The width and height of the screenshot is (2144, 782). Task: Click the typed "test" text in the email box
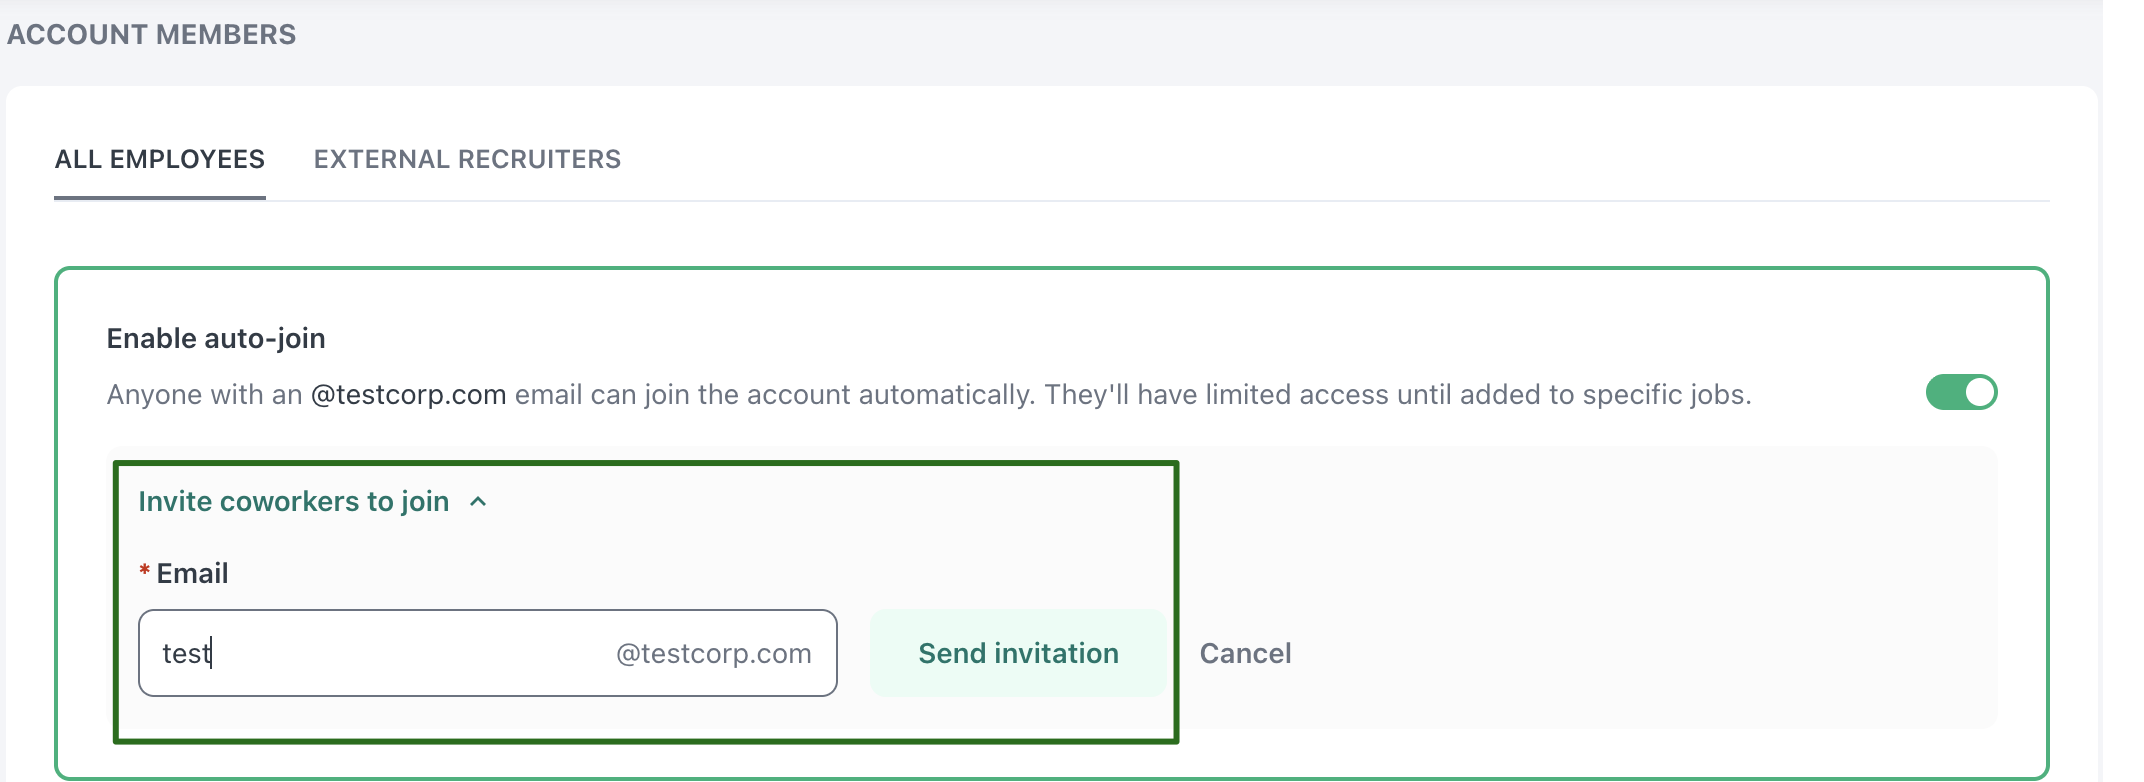pyautogui.click(x=185, y=654)
